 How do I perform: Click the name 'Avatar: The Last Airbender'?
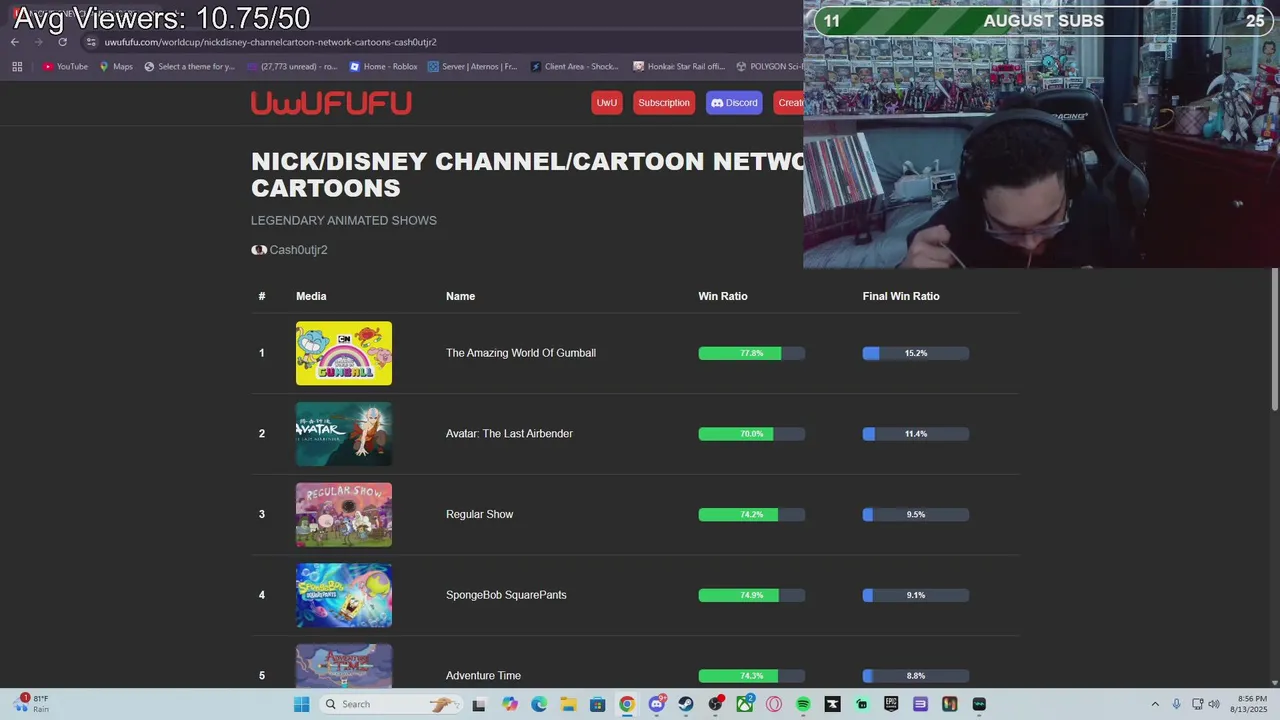509,434
